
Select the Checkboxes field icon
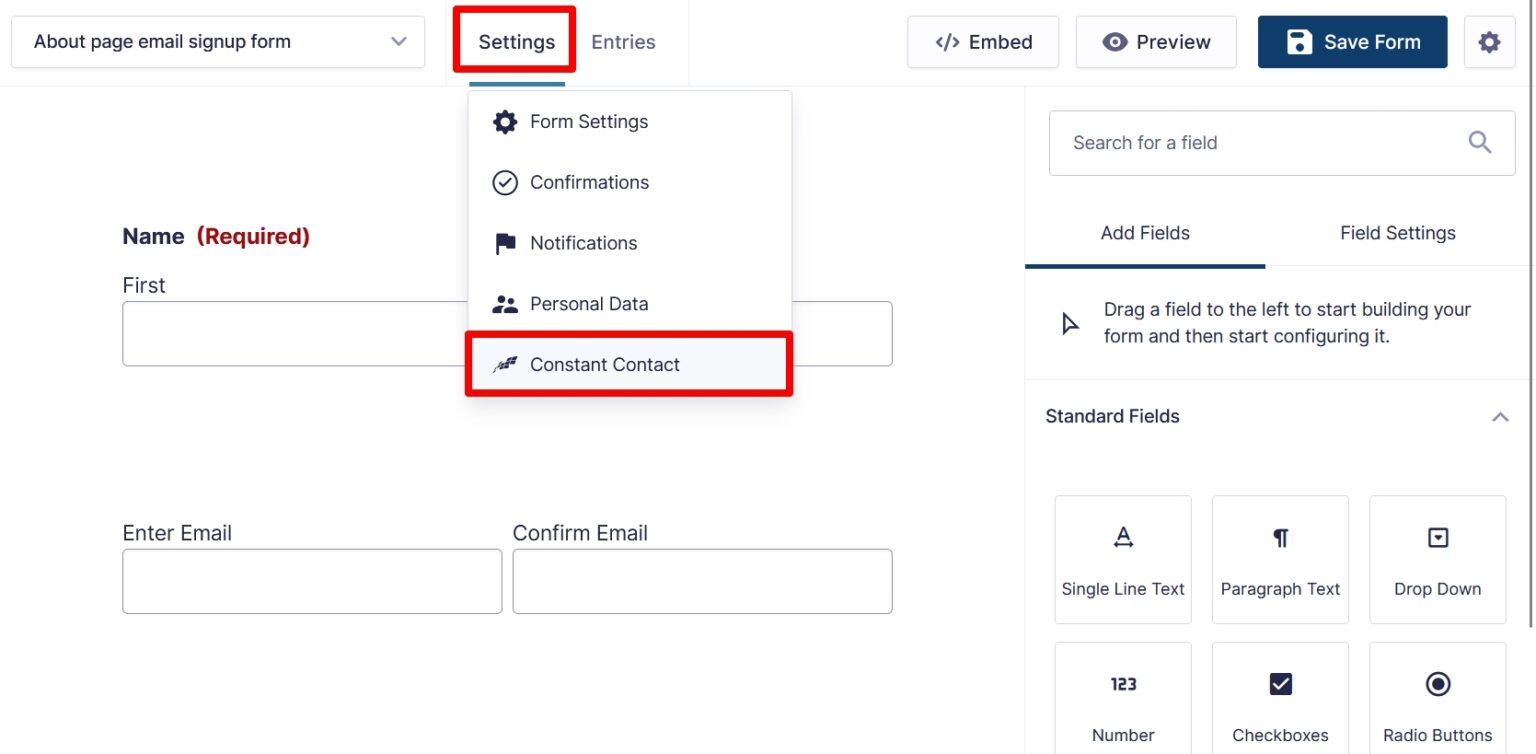(1280, 684)
